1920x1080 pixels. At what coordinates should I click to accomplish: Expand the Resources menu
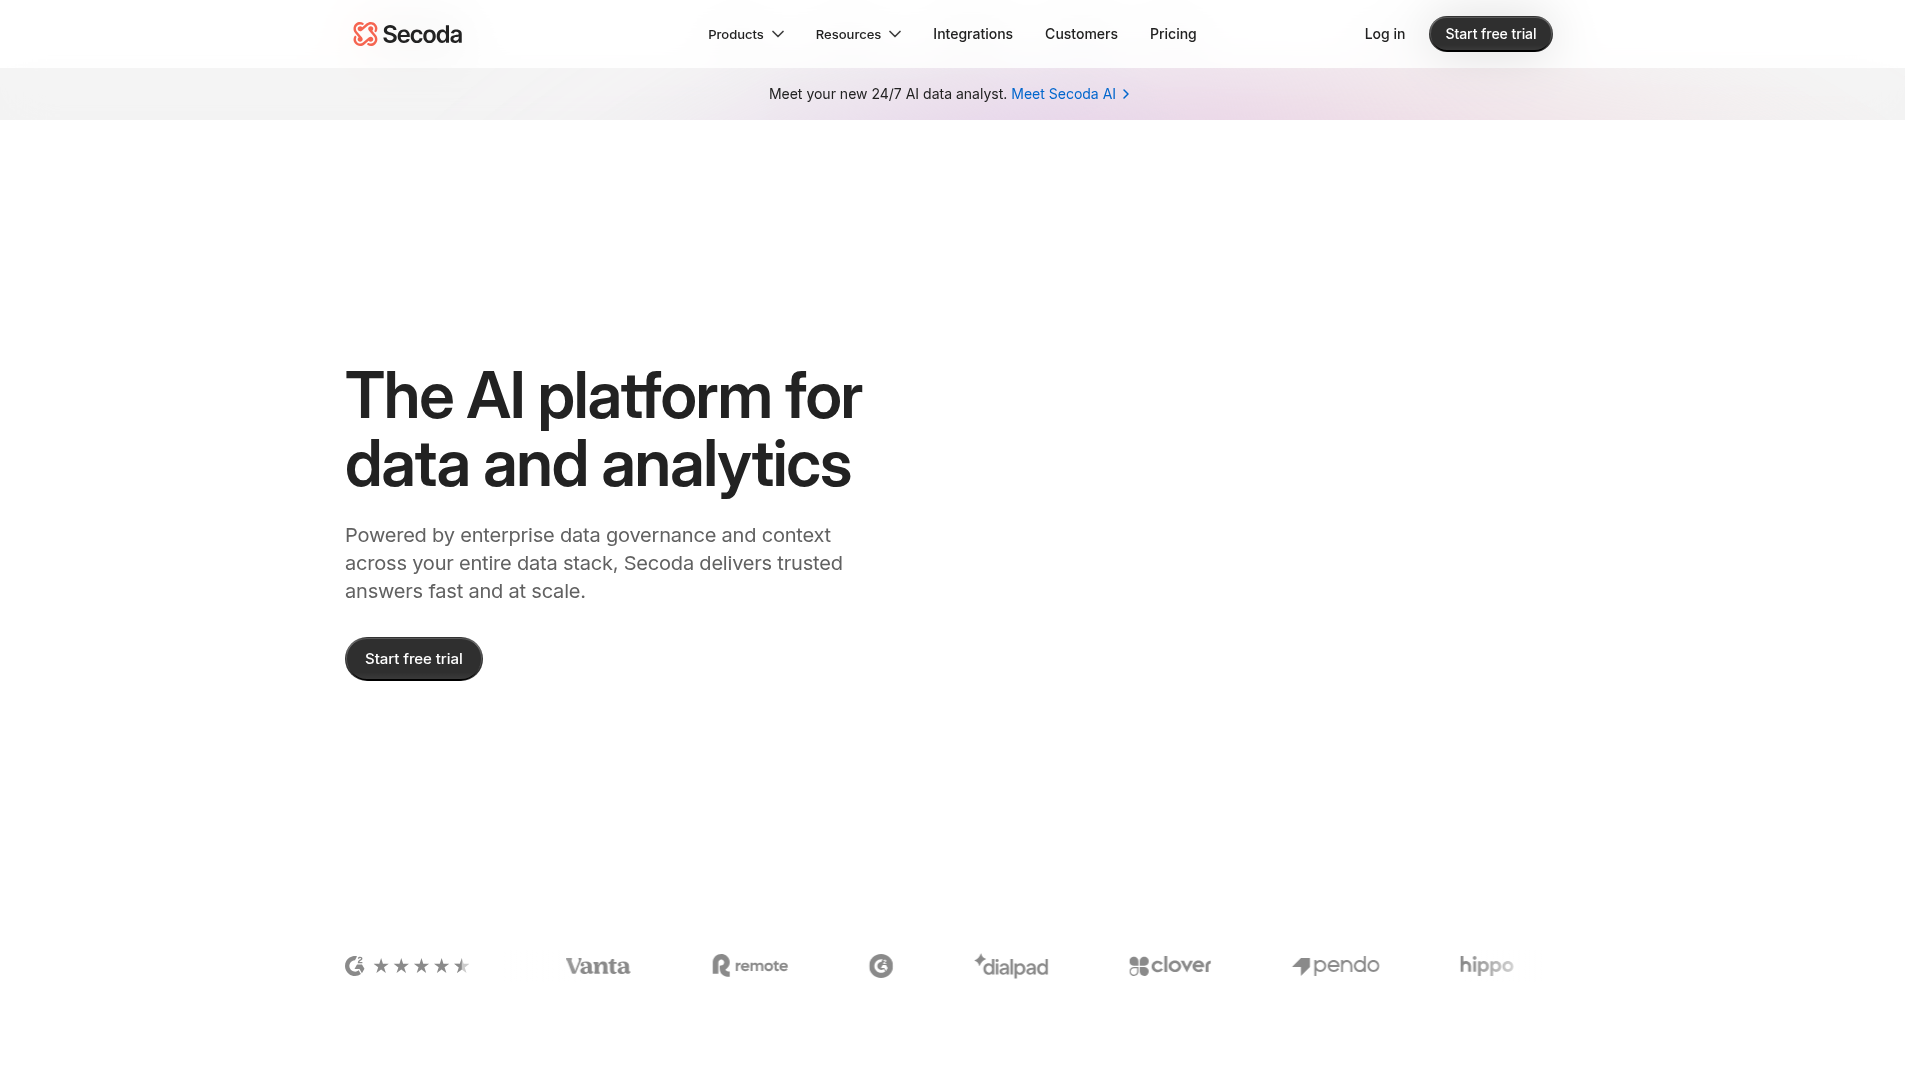click(857, 33)
